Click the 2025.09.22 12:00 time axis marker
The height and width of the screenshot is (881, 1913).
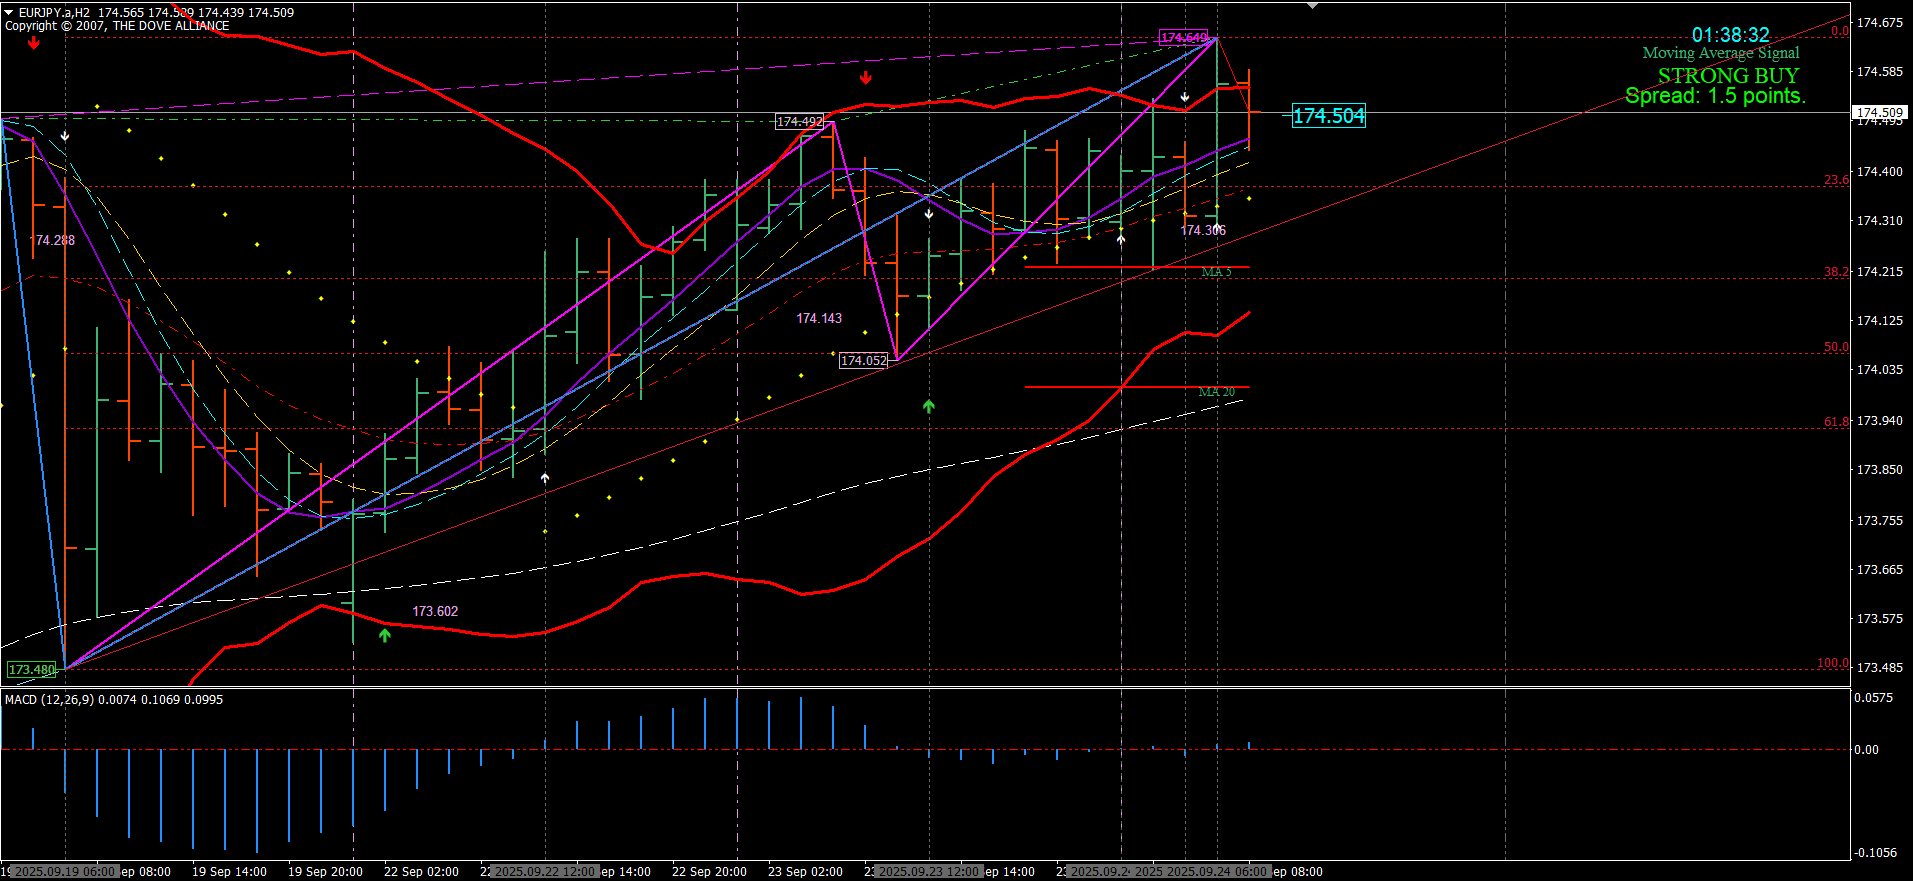[x=545, y=872]
